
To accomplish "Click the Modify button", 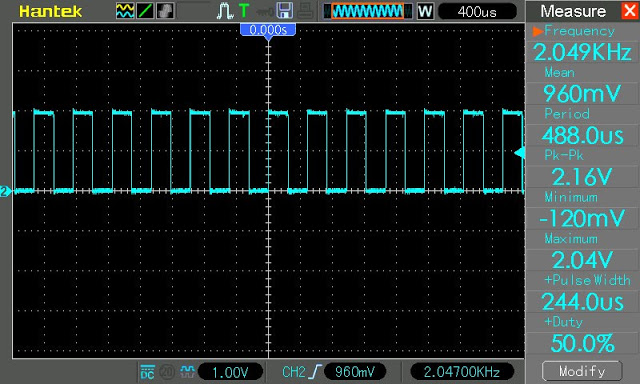I will click(x=582, y=371).
